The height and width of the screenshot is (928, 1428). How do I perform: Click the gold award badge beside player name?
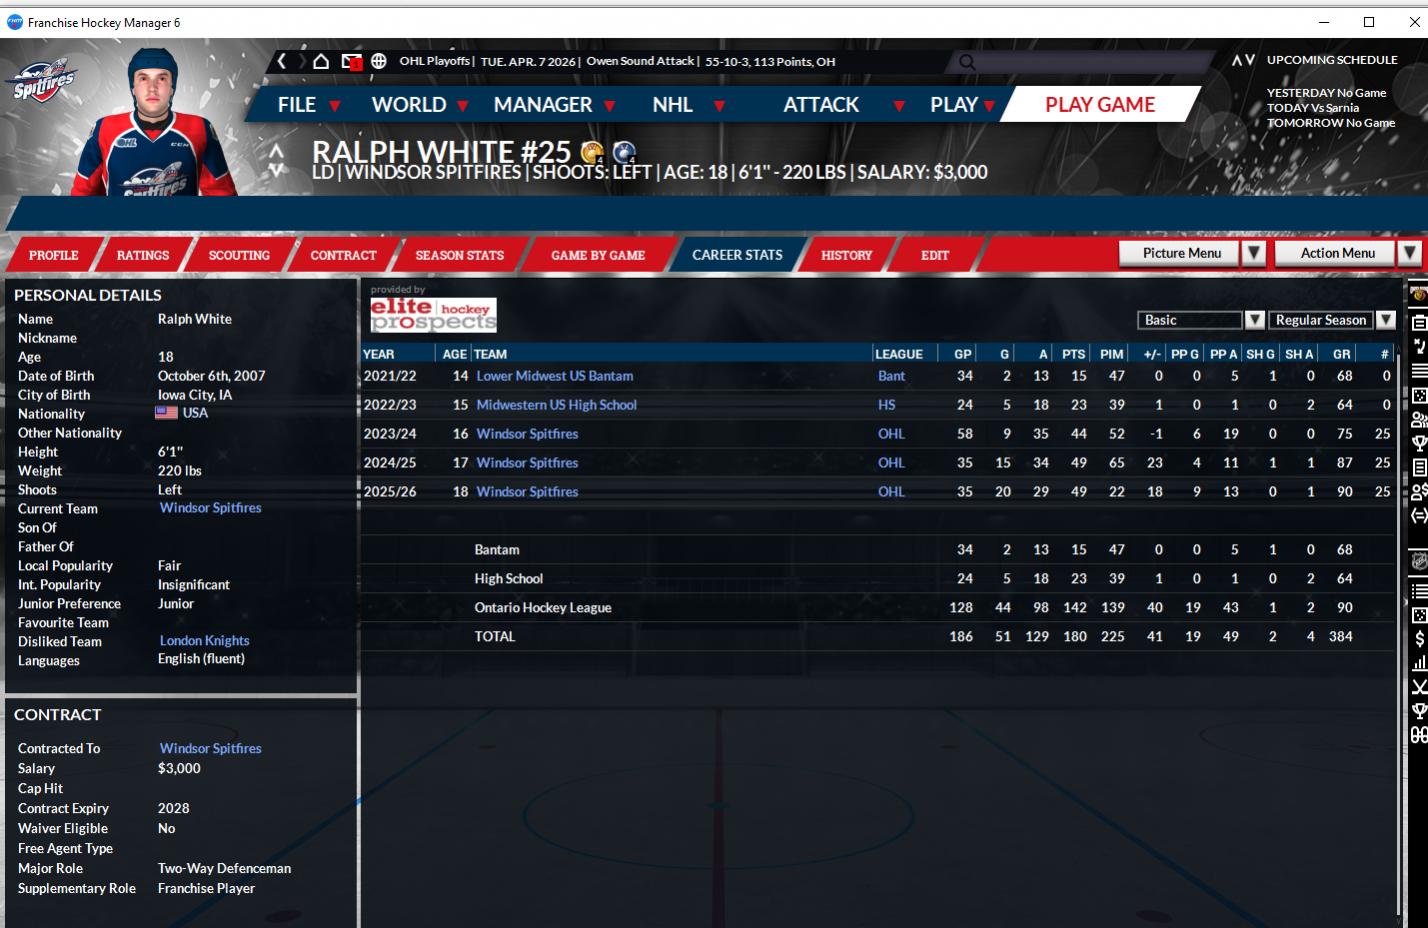[x=592, y=152]
